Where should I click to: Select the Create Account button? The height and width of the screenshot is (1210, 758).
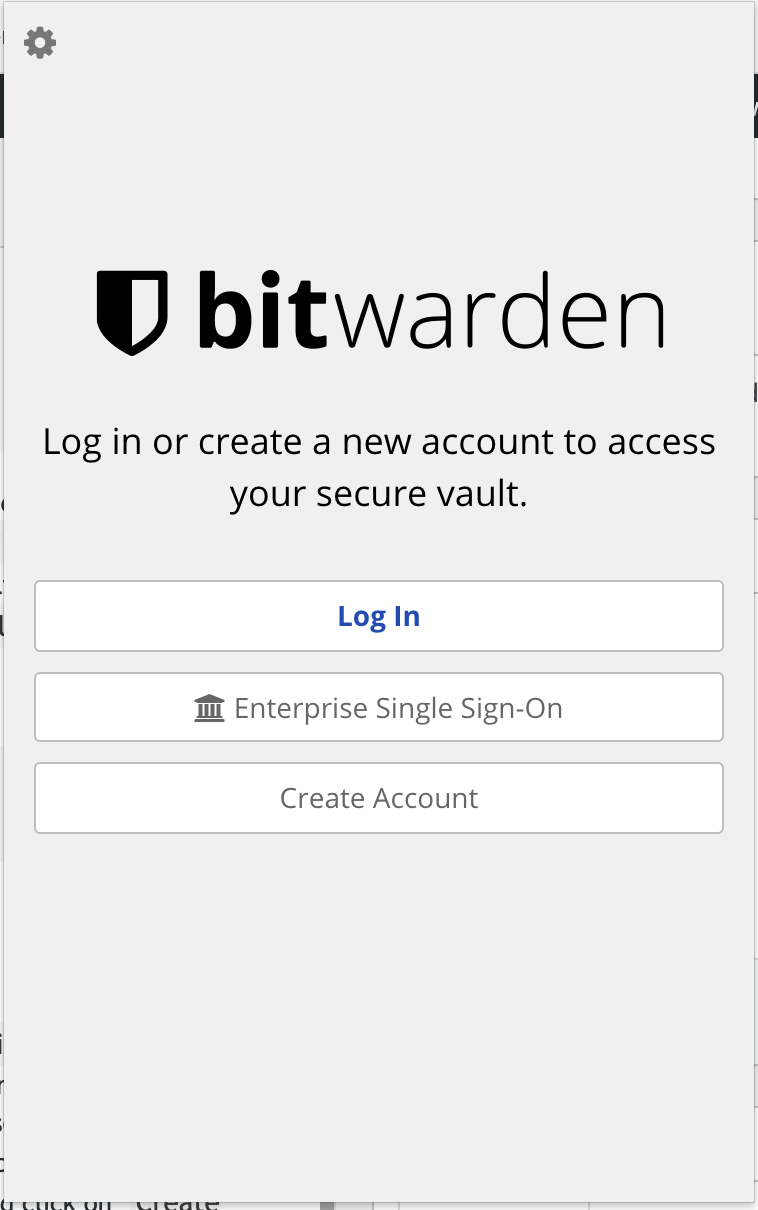click(x=379, y=798)
